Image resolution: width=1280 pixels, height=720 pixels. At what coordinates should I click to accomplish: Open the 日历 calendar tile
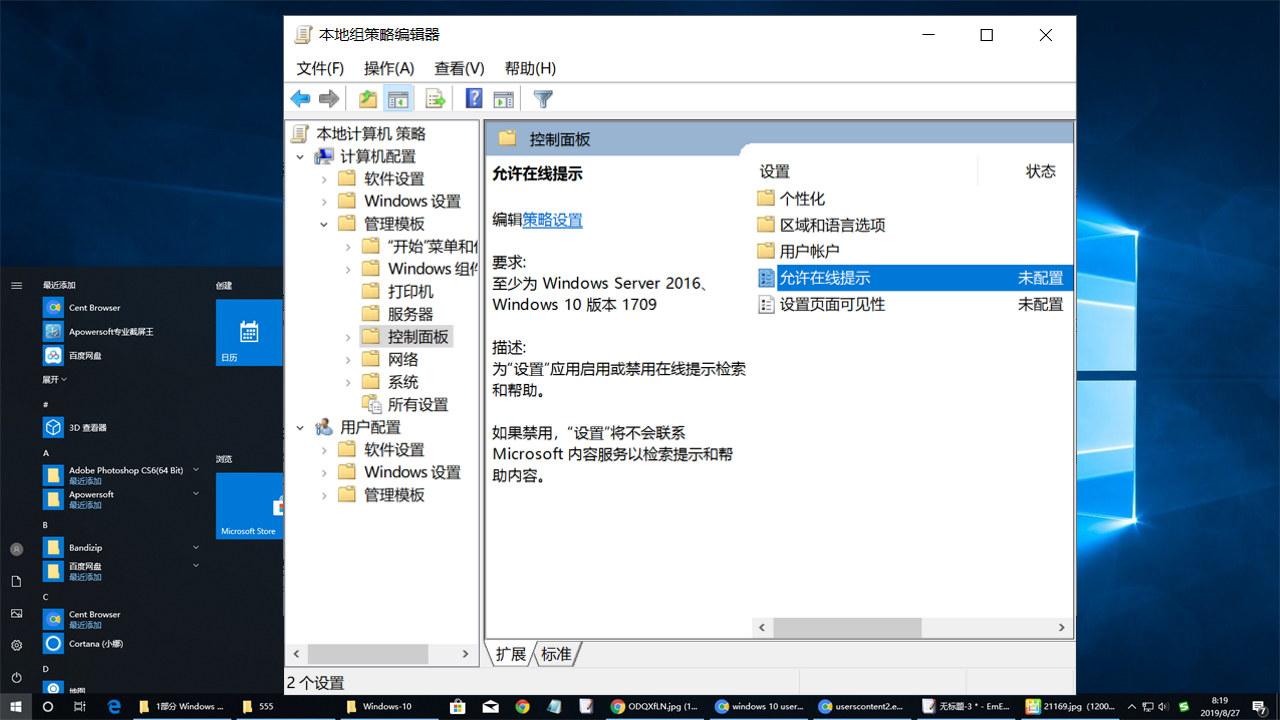click(x=249, y=333)
